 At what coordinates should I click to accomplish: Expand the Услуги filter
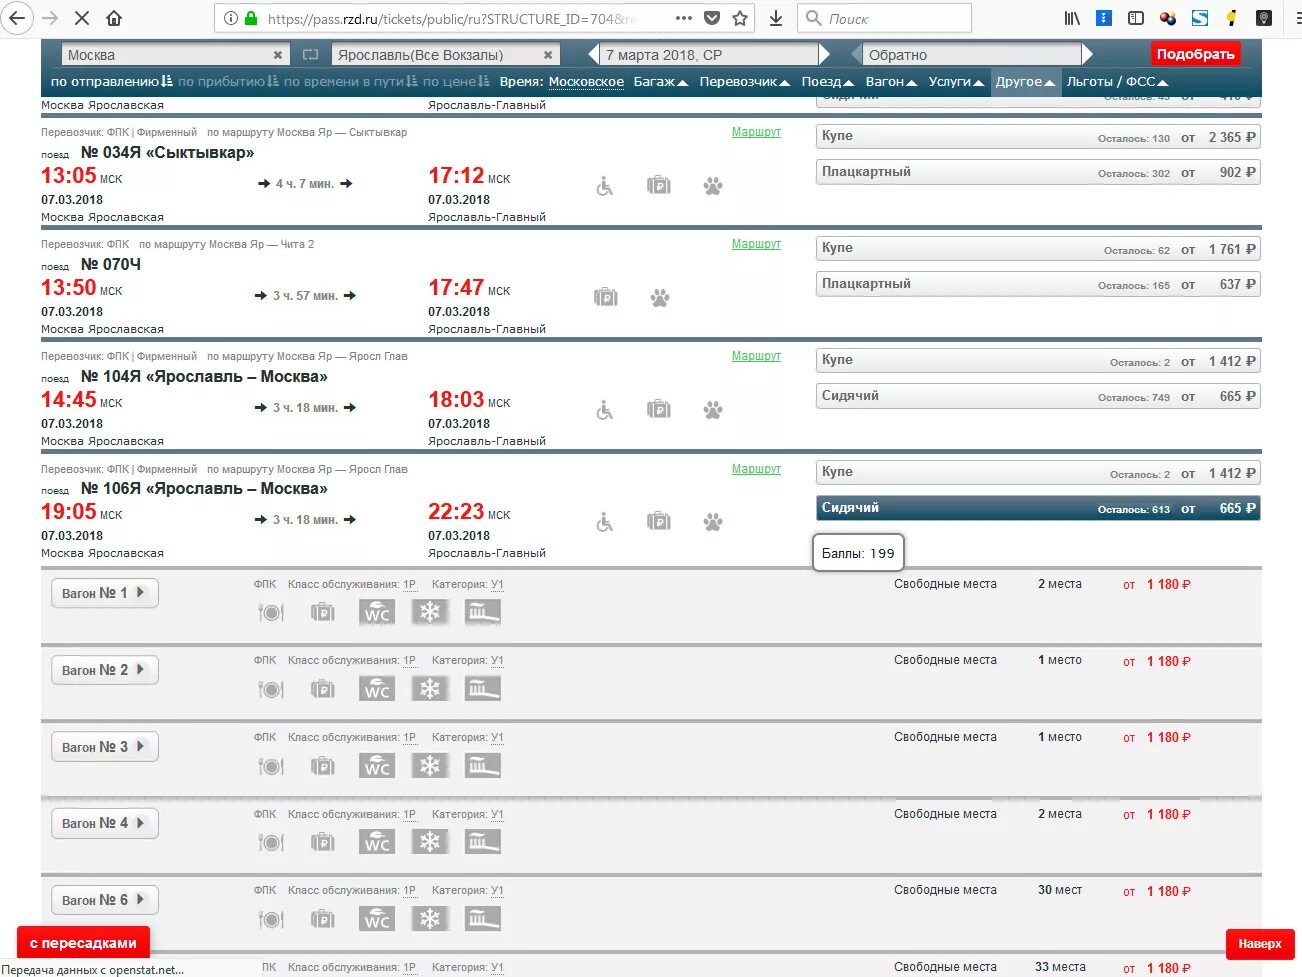(956, 82)
